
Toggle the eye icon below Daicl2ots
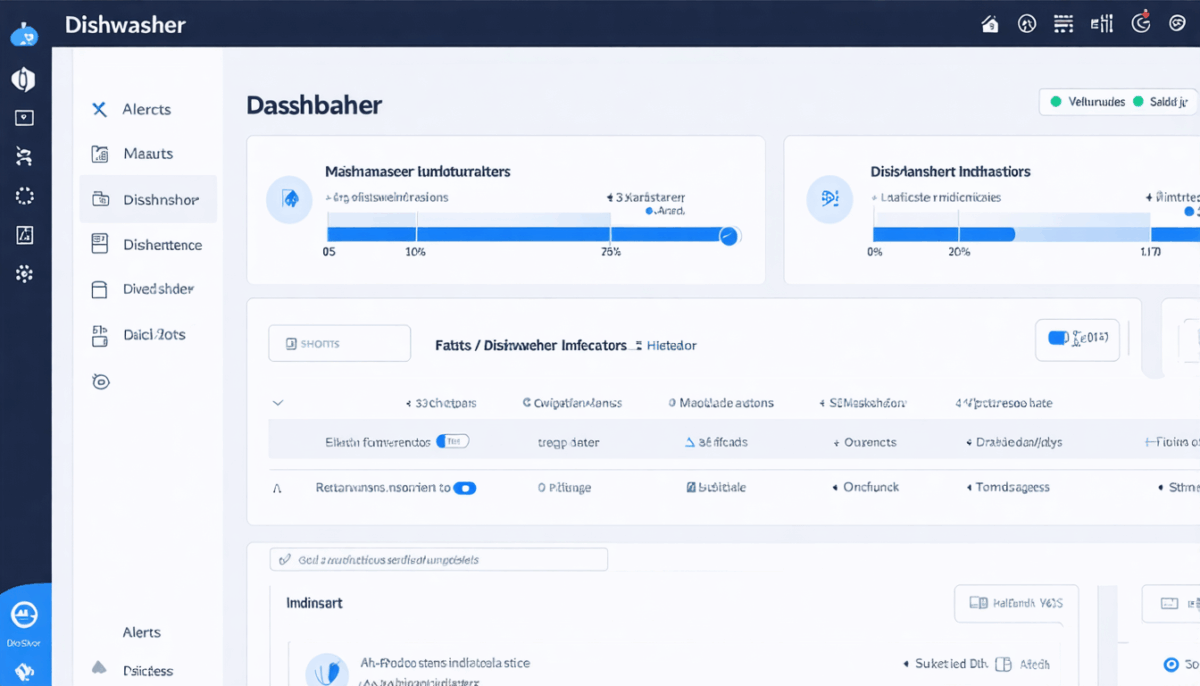click(x=100, y=381)
